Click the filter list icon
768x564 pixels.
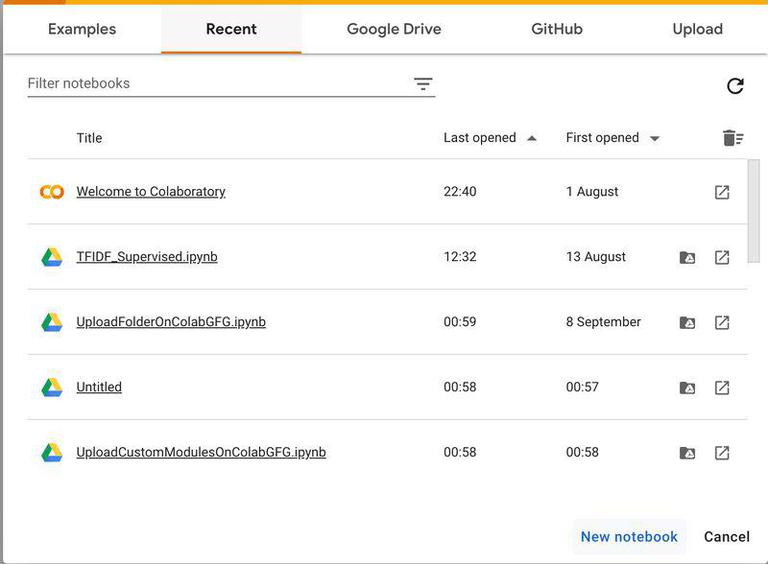(423, 84)
